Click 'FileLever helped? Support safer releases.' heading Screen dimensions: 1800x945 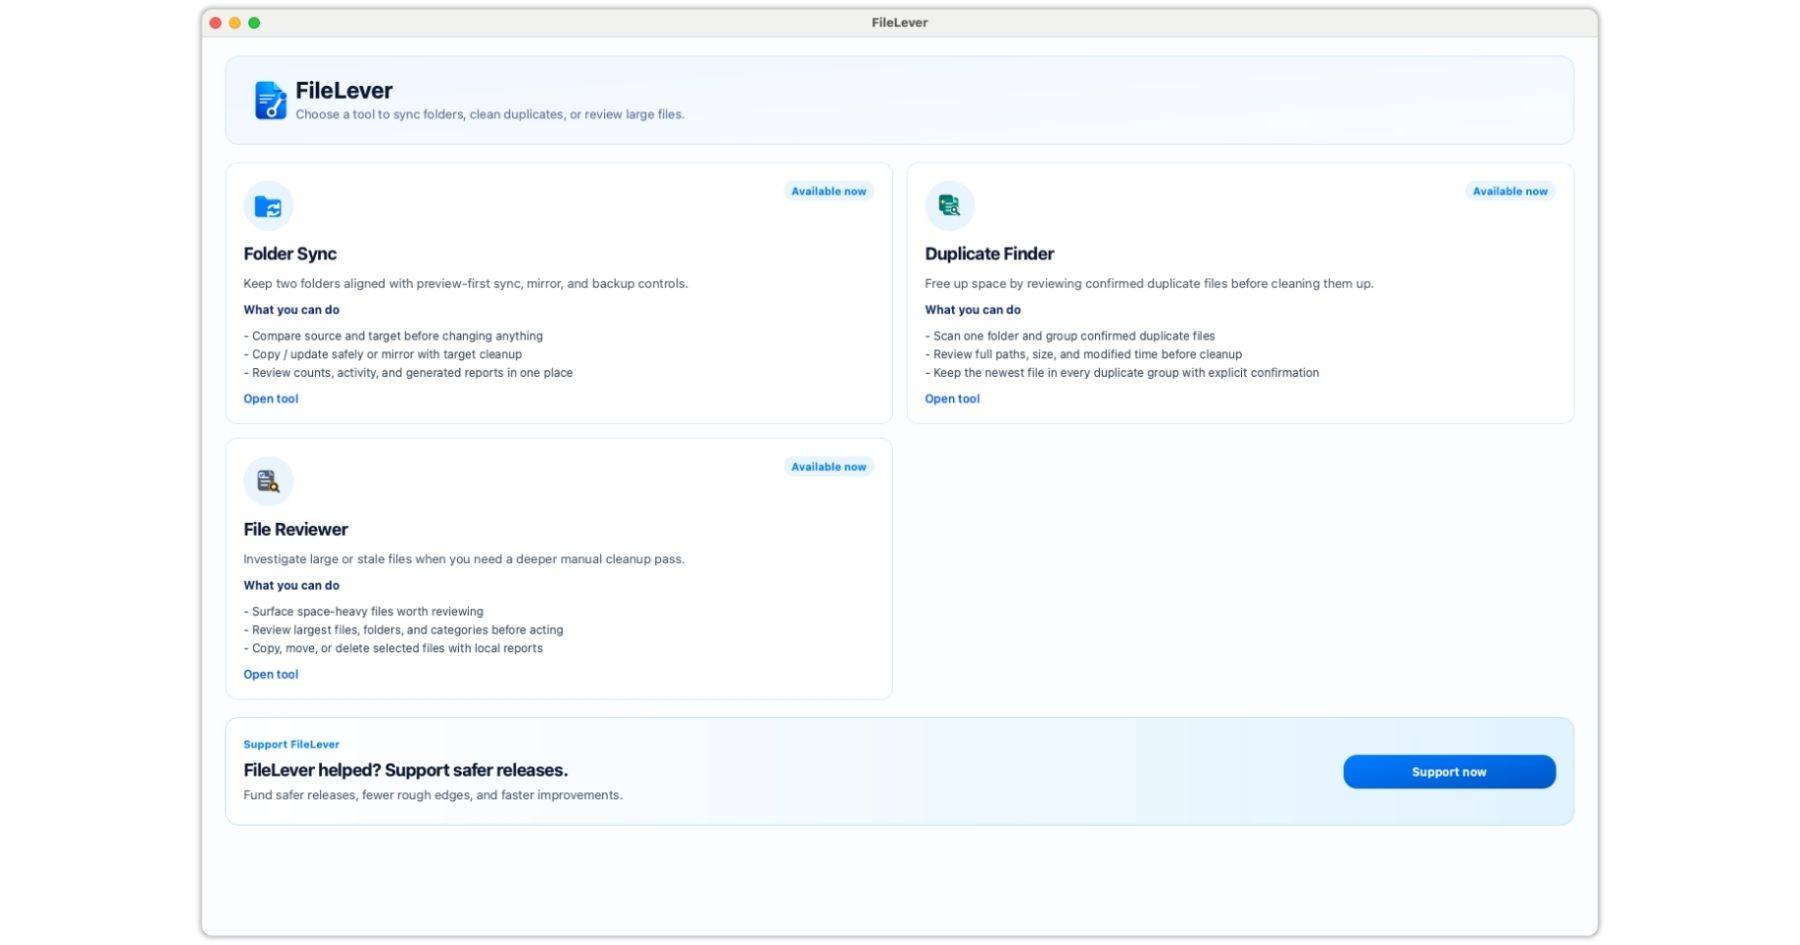pyautogui.click(x=406, y=771)
